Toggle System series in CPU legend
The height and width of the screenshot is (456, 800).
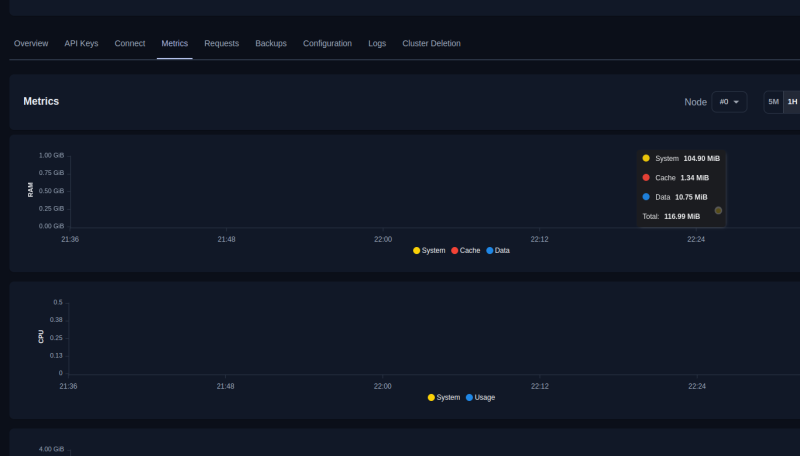click(444, 397)
